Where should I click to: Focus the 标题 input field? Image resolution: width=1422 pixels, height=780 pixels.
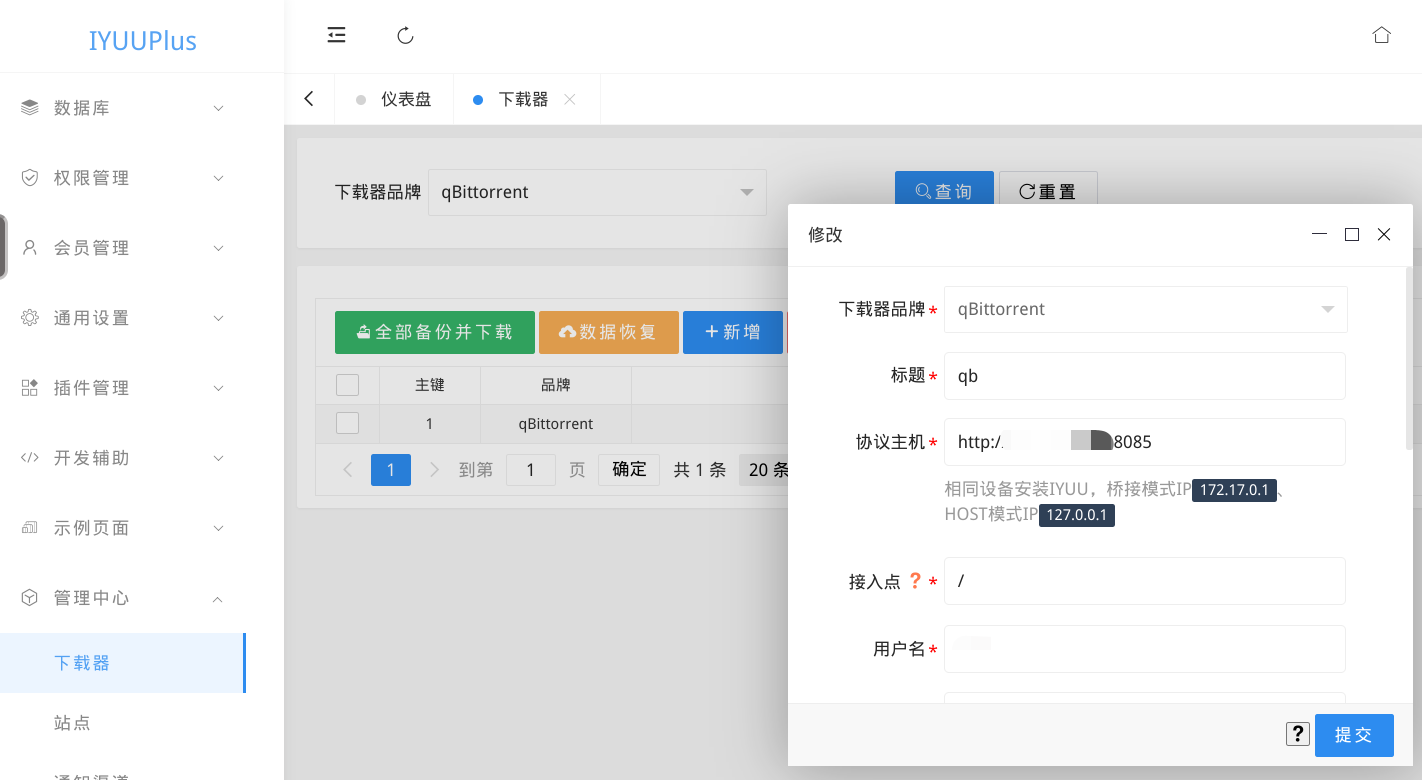pos(1145,376)
